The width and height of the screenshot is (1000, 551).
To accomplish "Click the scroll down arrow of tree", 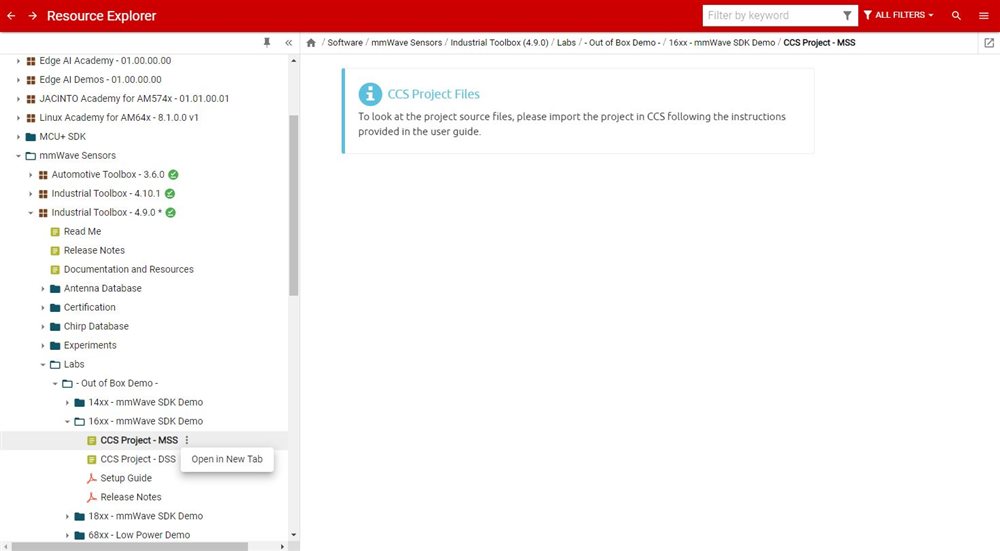I will (293, 535).
